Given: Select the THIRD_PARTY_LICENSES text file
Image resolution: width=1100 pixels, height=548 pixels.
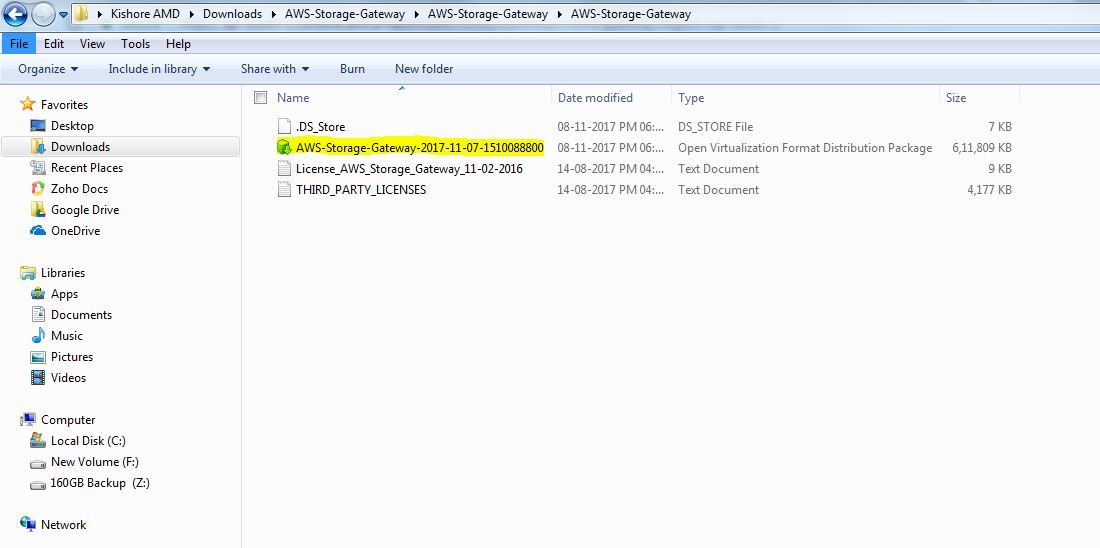Looking at the screenshot, I should tap(361, 190).
